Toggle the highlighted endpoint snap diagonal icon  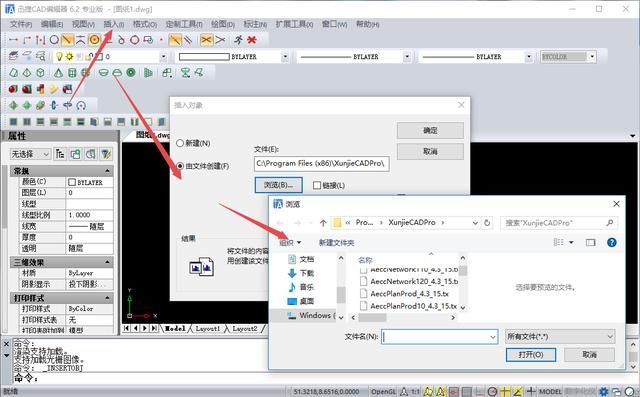pyautogui.click(x=67, y=40)
